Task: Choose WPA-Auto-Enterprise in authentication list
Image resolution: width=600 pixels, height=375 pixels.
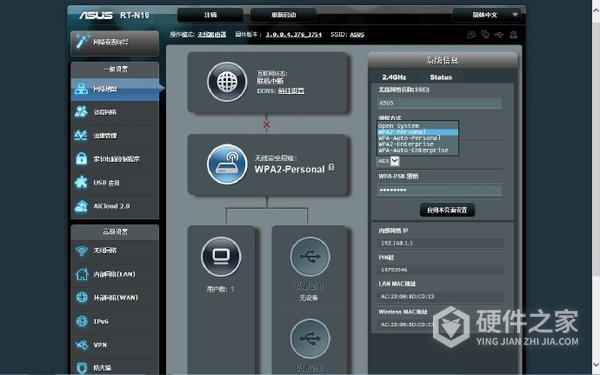Action: tap(417, 150)
